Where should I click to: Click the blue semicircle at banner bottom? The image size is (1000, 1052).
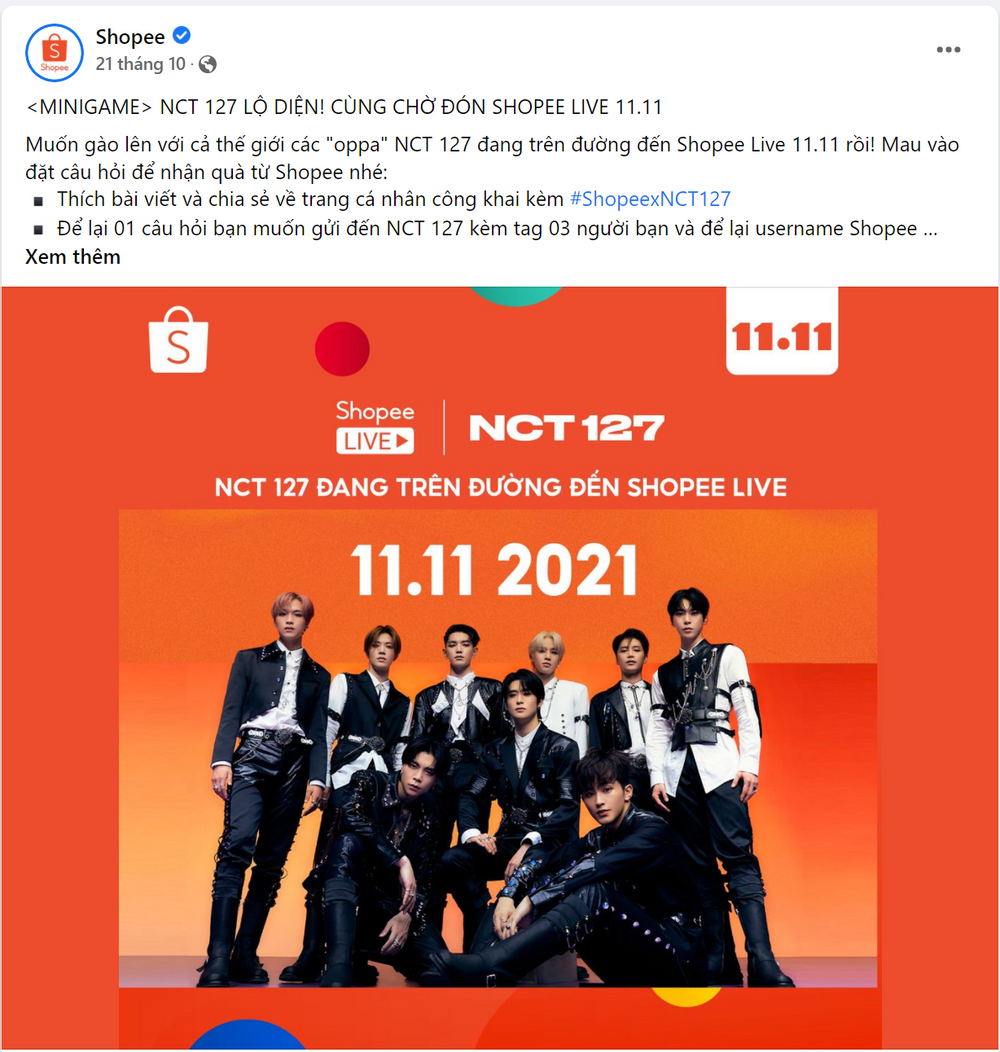pyautogui.click(x=247, y=1035)
